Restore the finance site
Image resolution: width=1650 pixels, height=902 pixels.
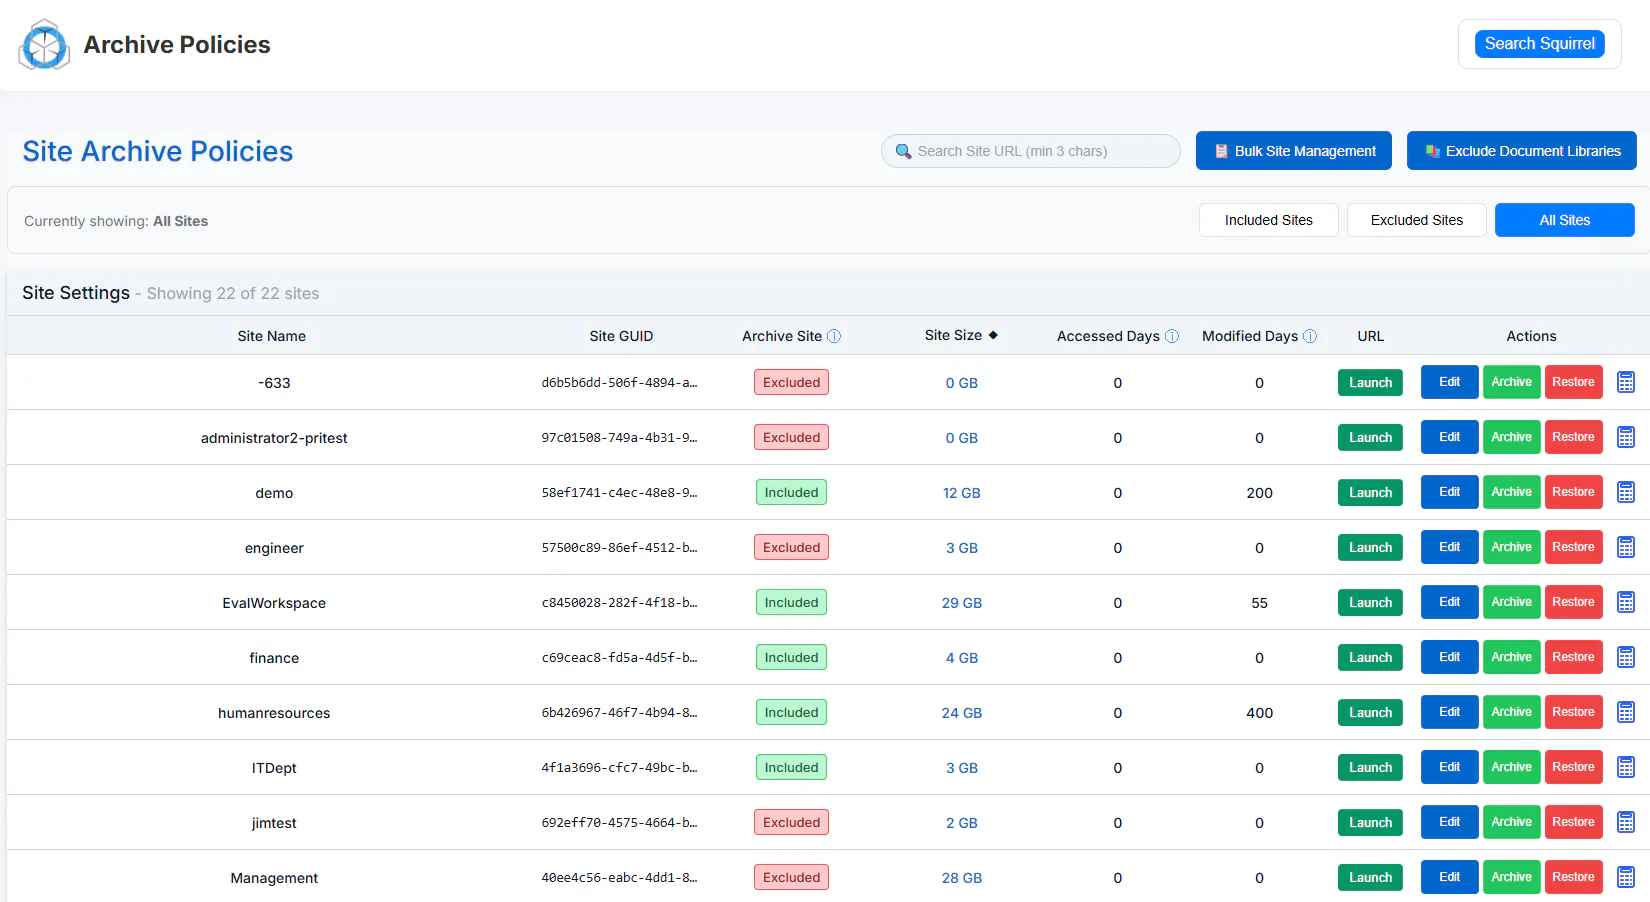[x=1574, y=657]
